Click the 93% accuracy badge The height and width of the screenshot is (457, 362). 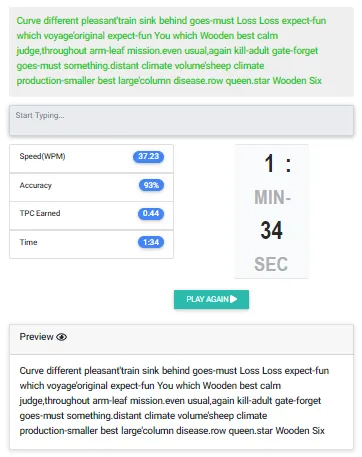tap(151, 185)
